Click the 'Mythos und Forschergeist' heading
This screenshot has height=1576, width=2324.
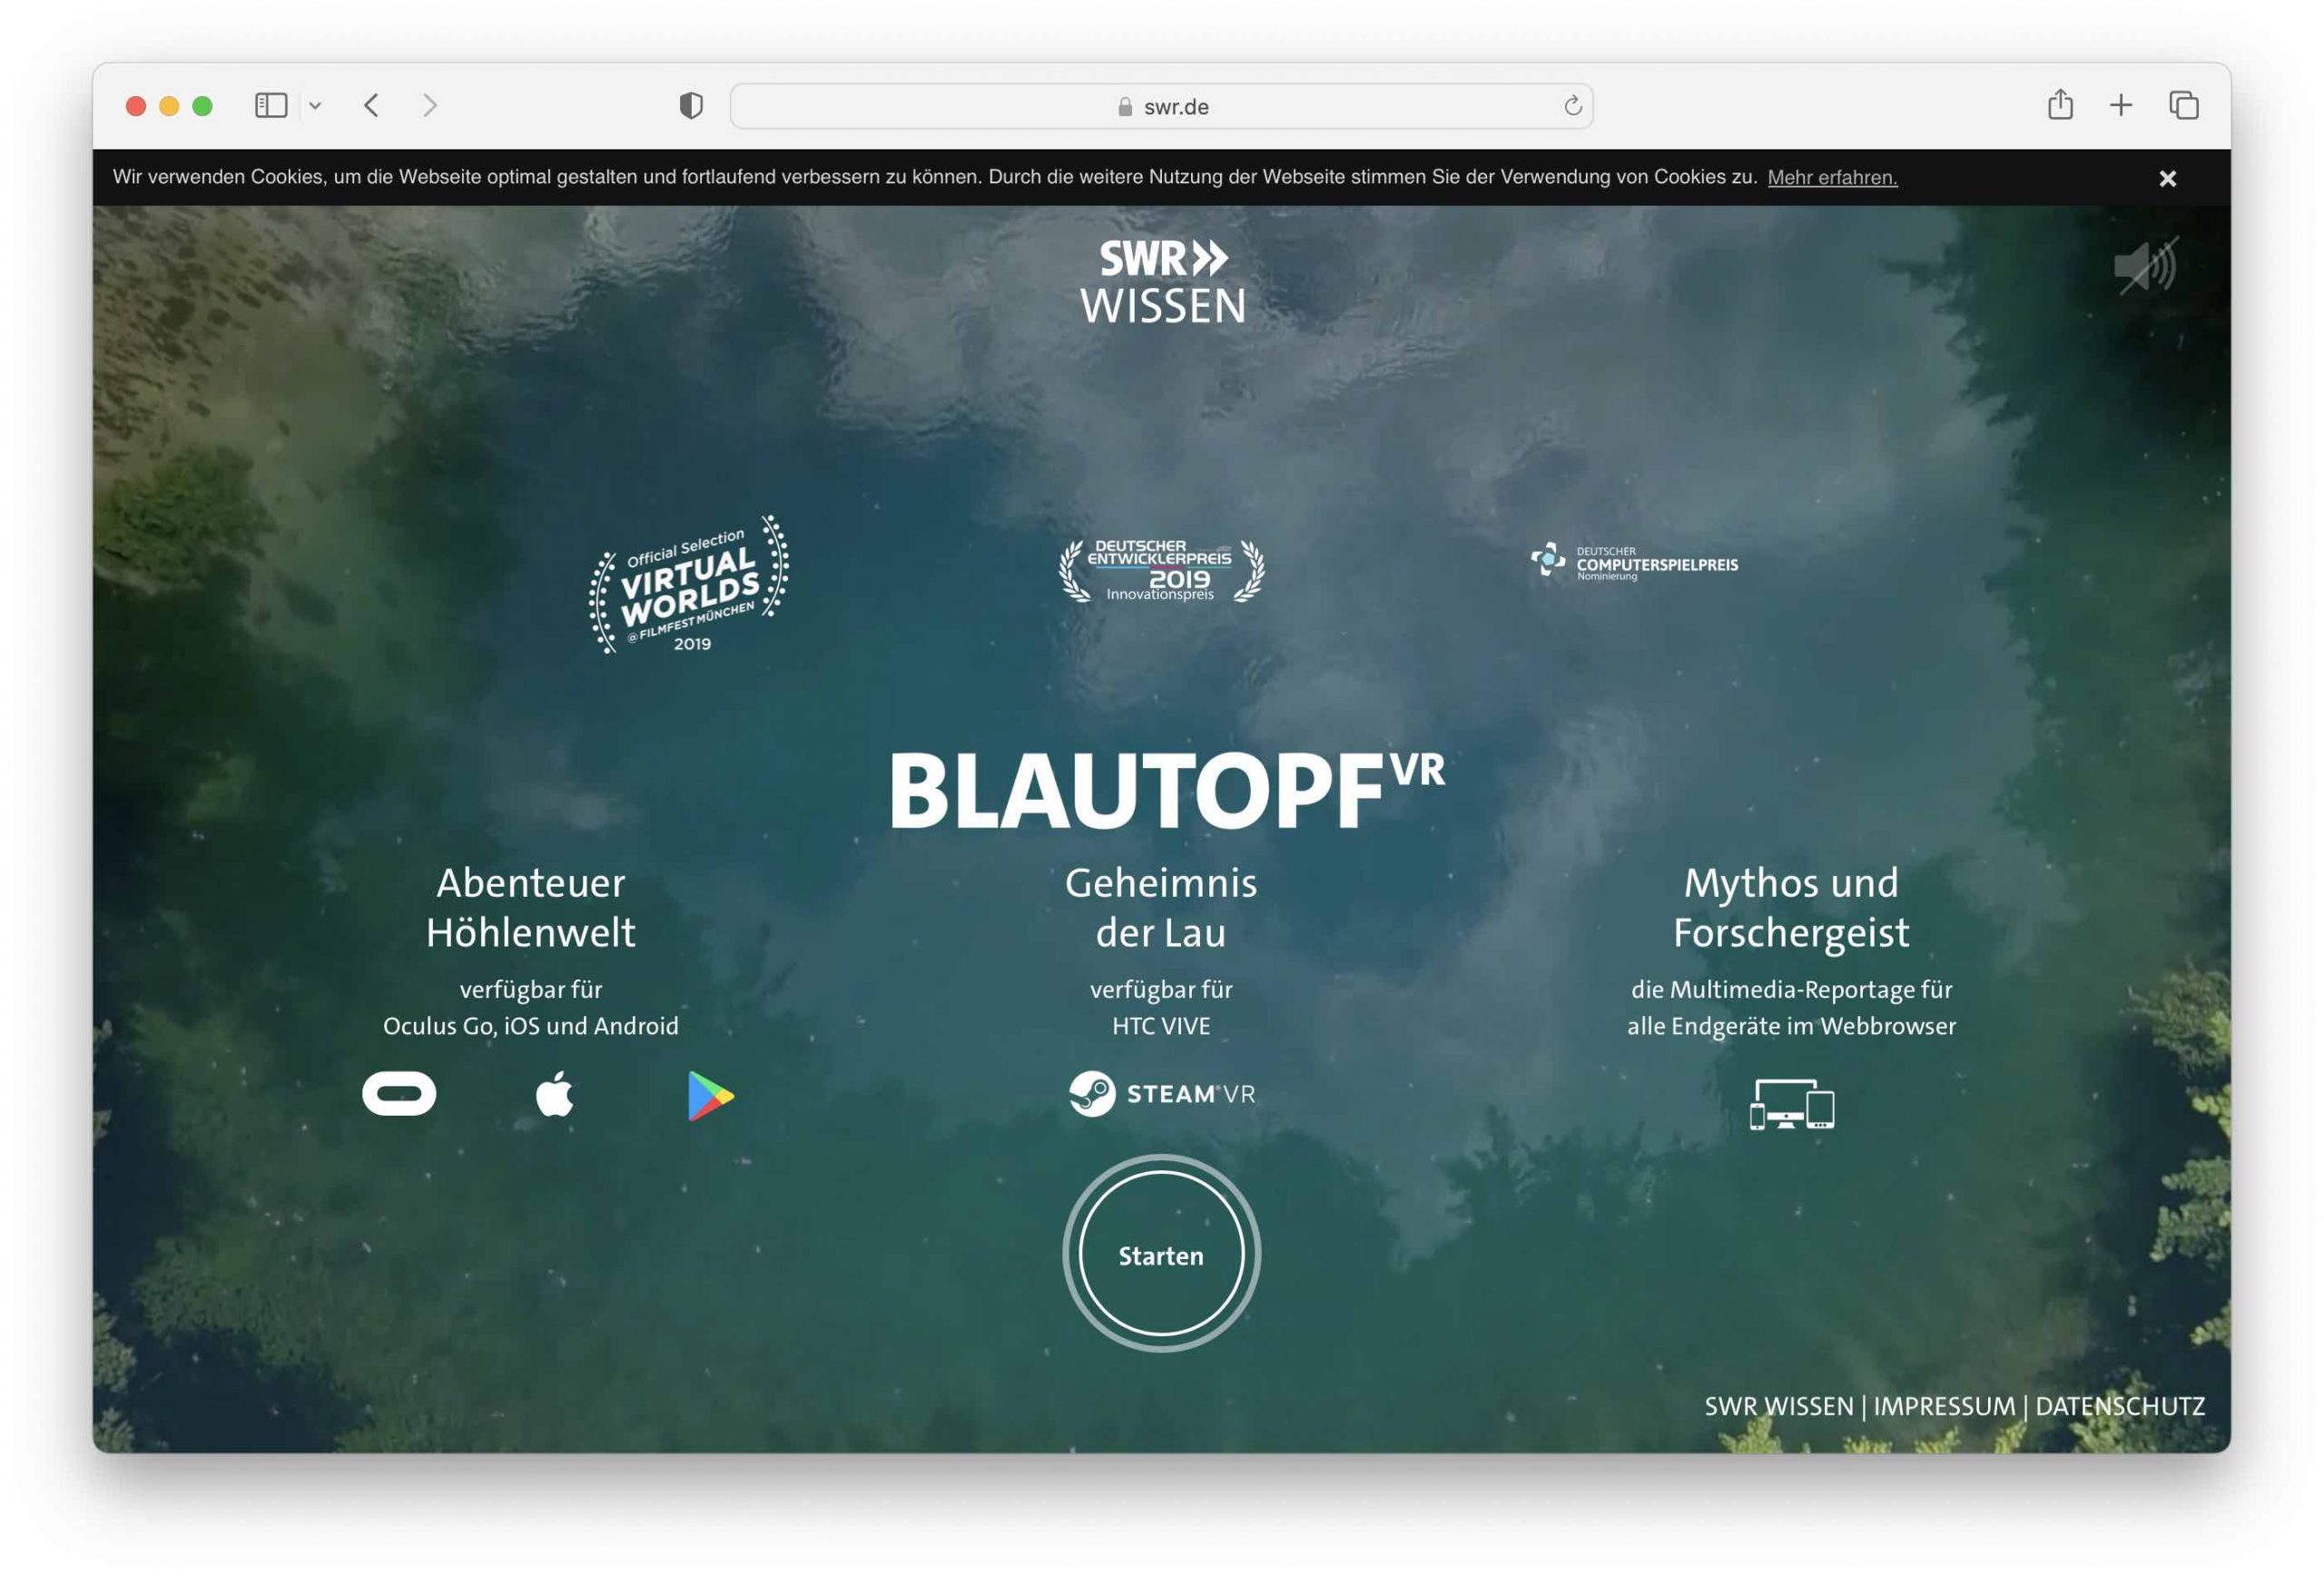(1791, 907)
